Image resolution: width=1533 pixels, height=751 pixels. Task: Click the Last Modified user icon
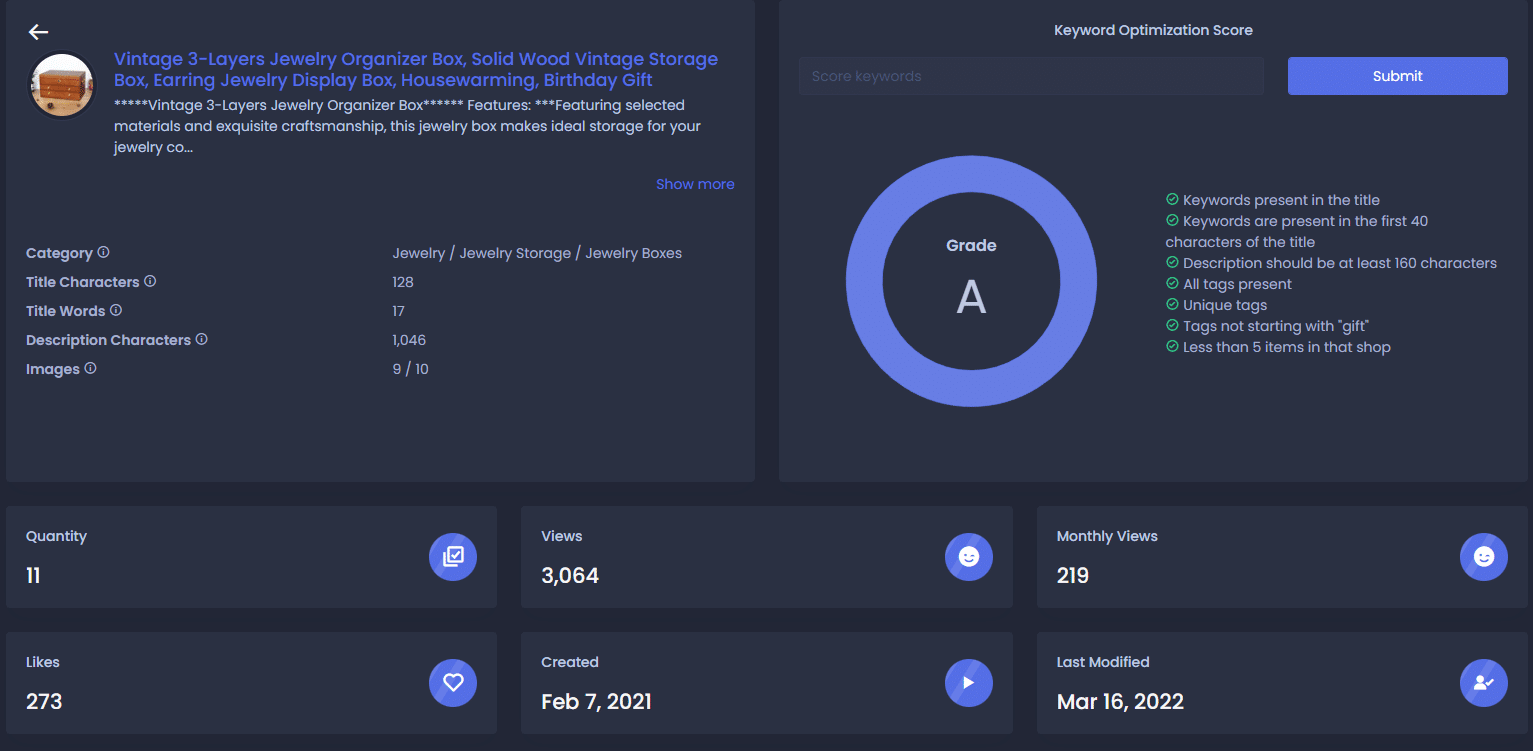pos(1484,683)
